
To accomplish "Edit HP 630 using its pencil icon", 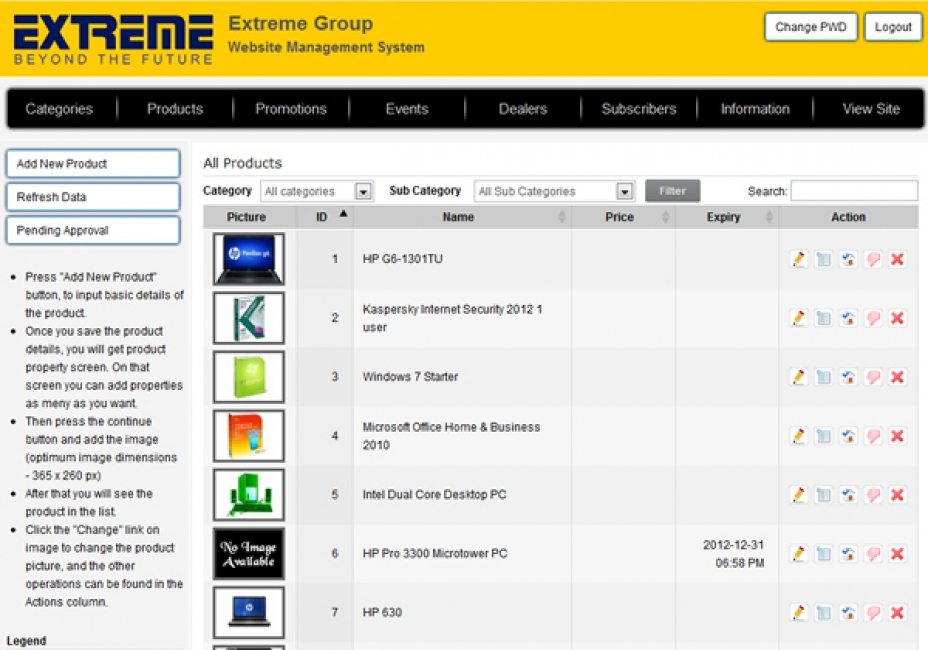I will 799,612.
